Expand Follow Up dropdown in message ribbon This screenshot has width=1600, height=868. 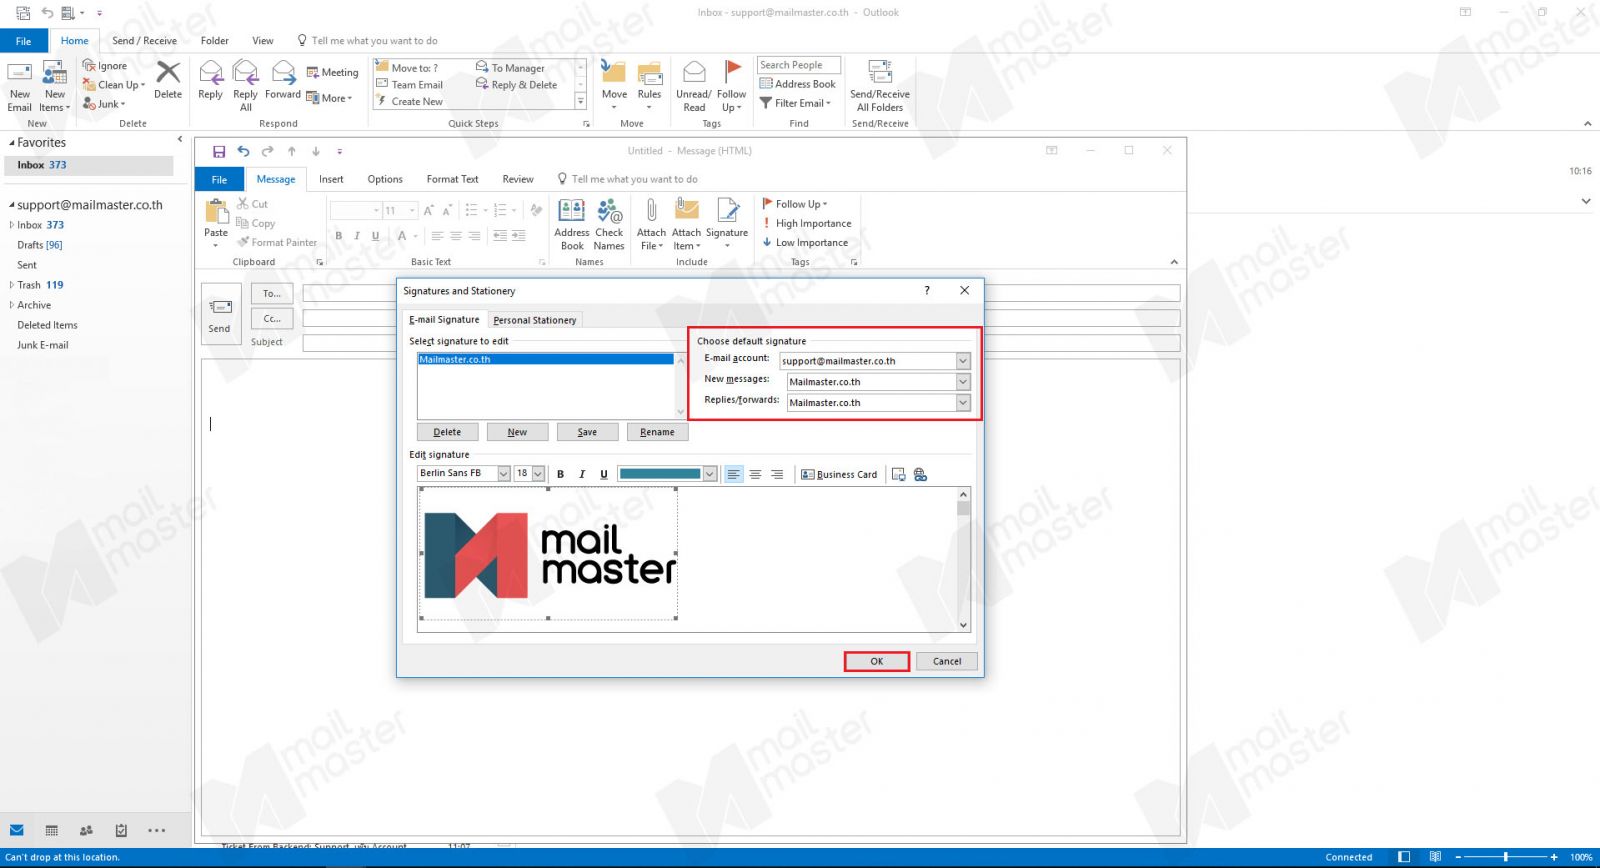(795, 204)
